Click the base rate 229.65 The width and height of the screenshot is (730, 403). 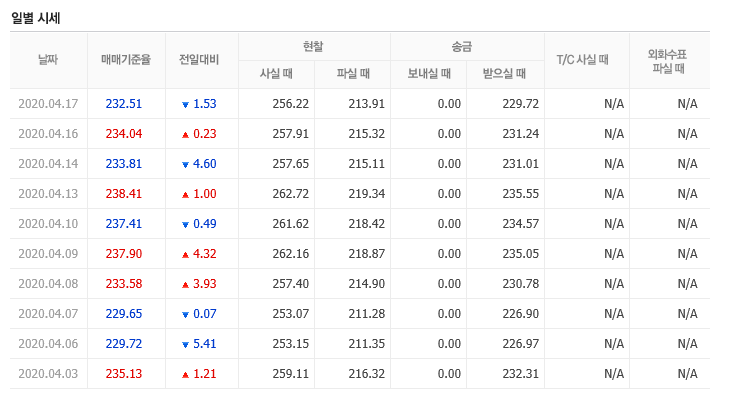click(123, 314)
